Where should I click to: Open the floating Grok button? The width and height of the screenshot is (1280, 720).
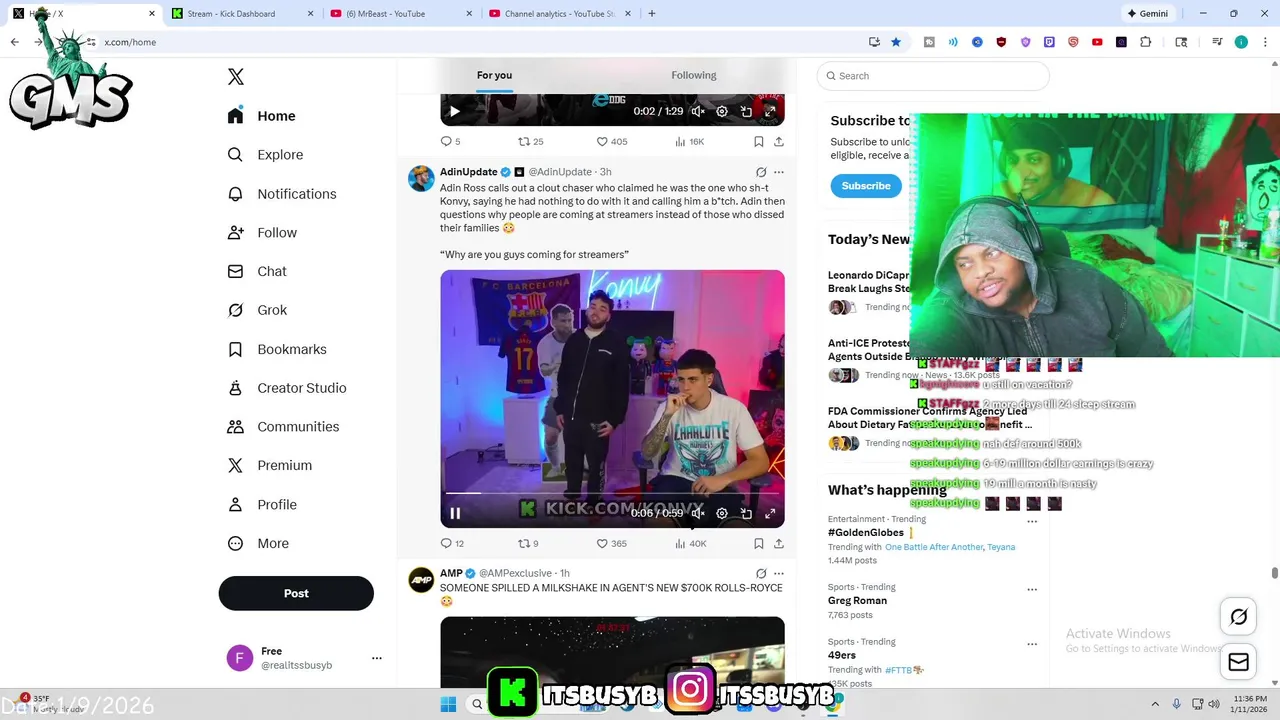[1238, 617]
